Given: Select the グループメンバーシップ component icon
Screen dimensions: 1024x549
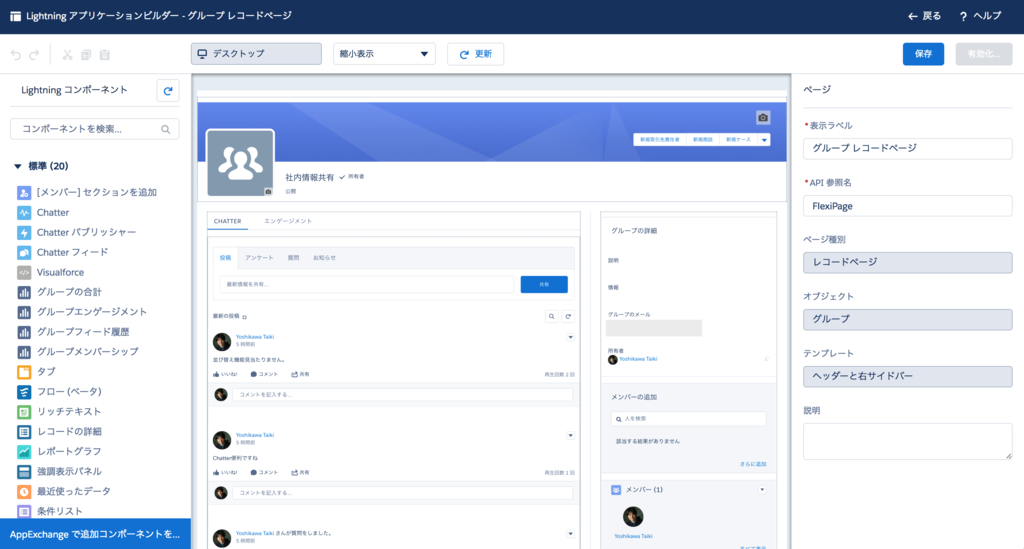Looking at the screenshot, I should pos(24,352).
